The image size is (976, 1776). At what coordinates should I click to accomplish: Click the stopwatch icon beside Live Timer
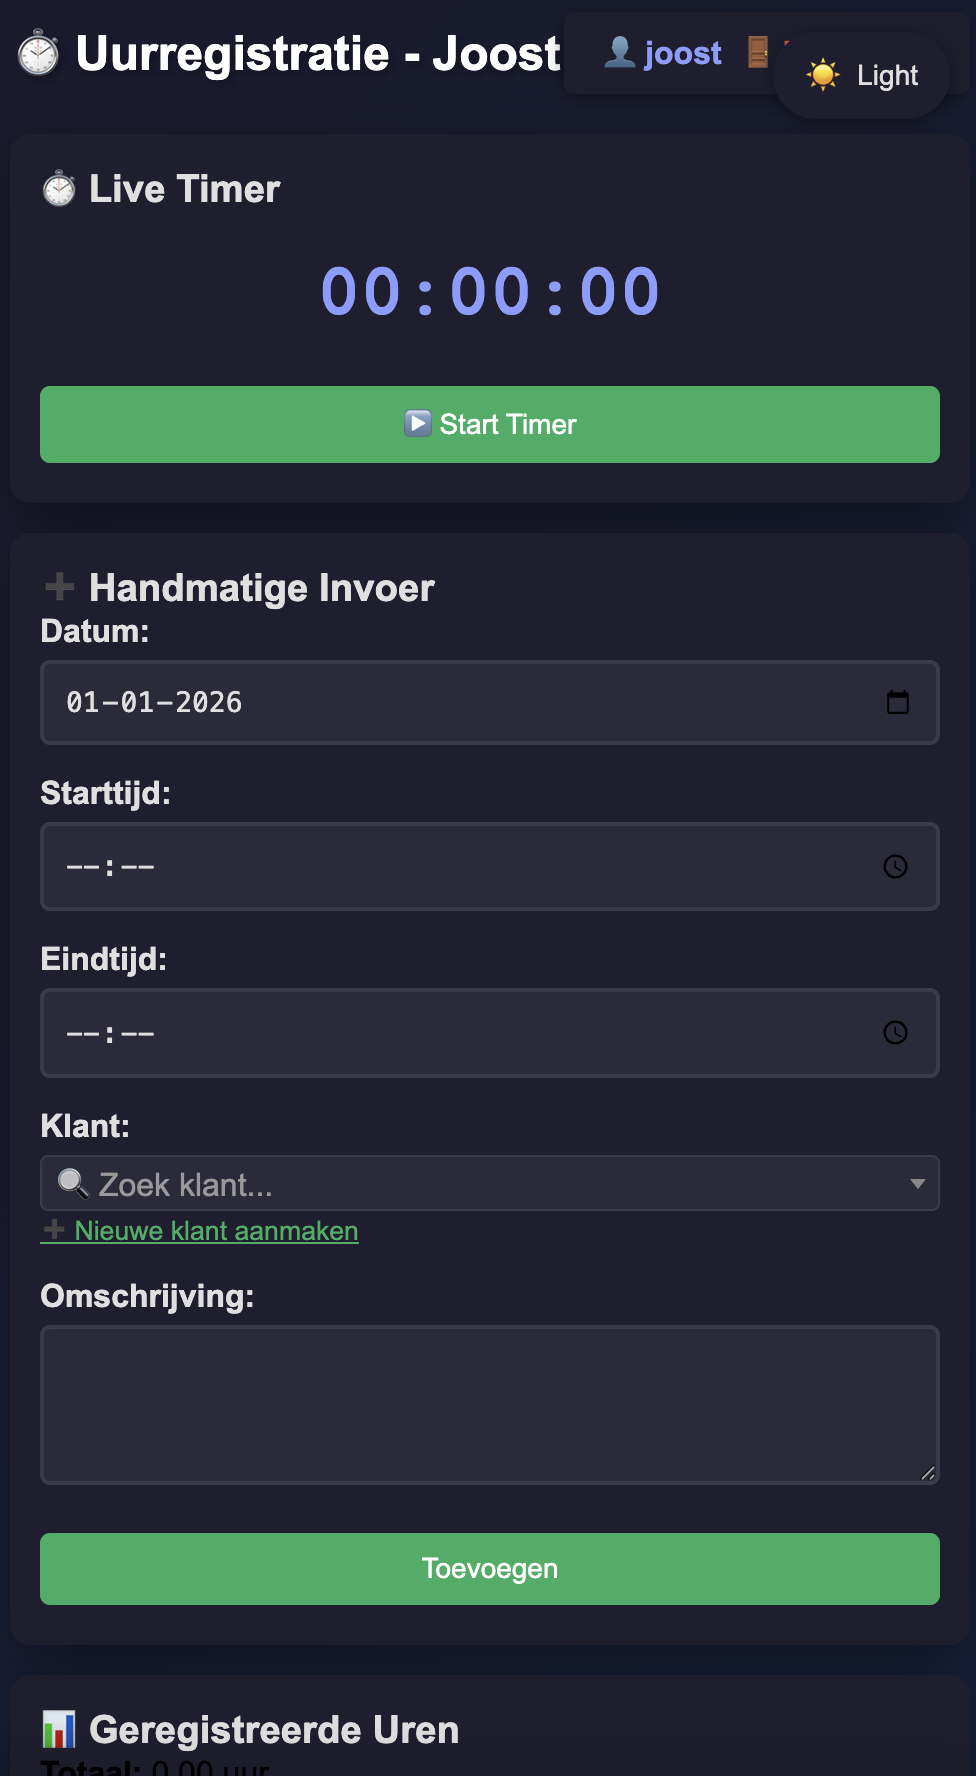60,188
